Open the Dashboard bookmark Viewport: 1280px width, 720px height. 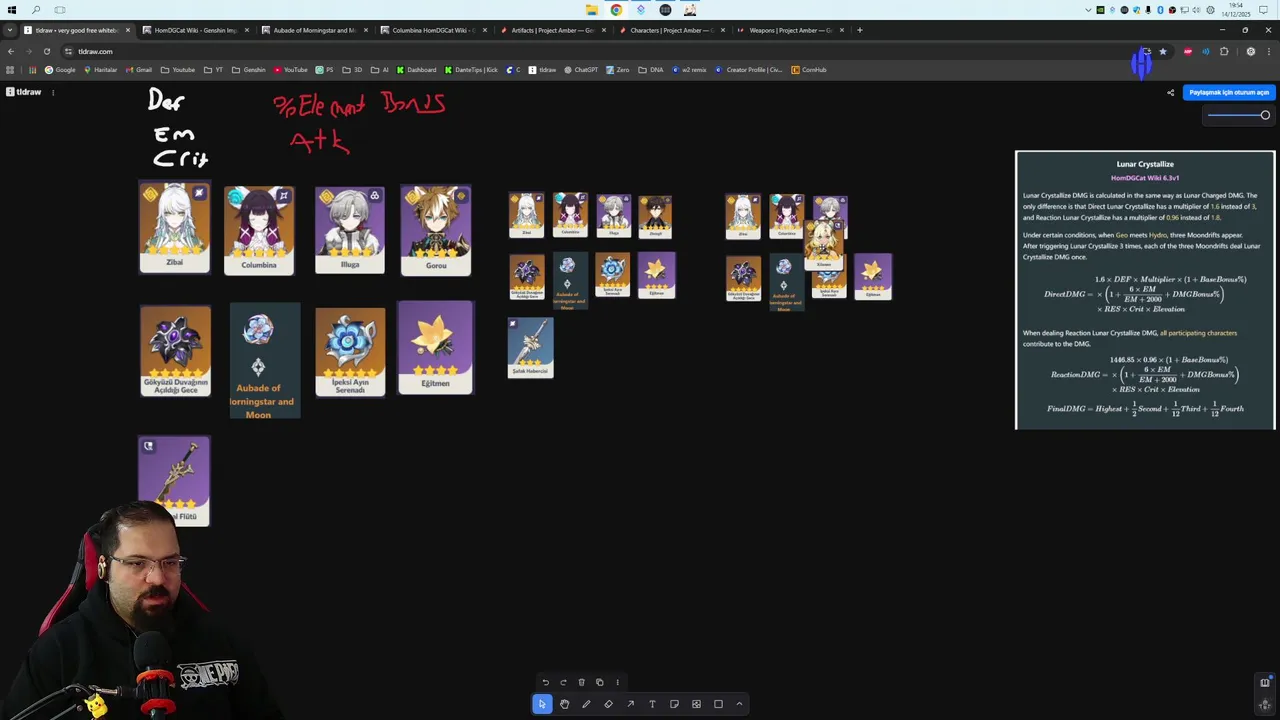point(416,70)
